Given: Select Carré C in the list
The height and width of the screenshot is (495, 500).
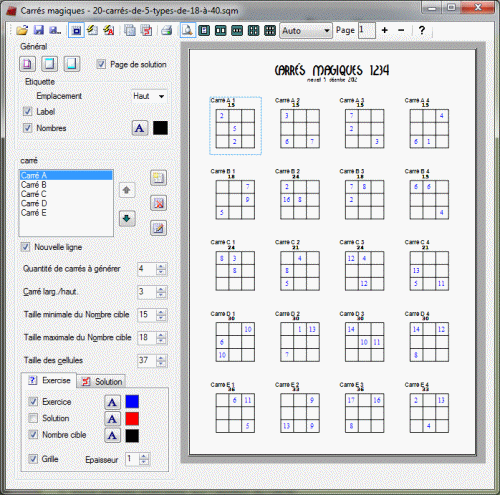Looking at the screenshot, I should 34,194.
